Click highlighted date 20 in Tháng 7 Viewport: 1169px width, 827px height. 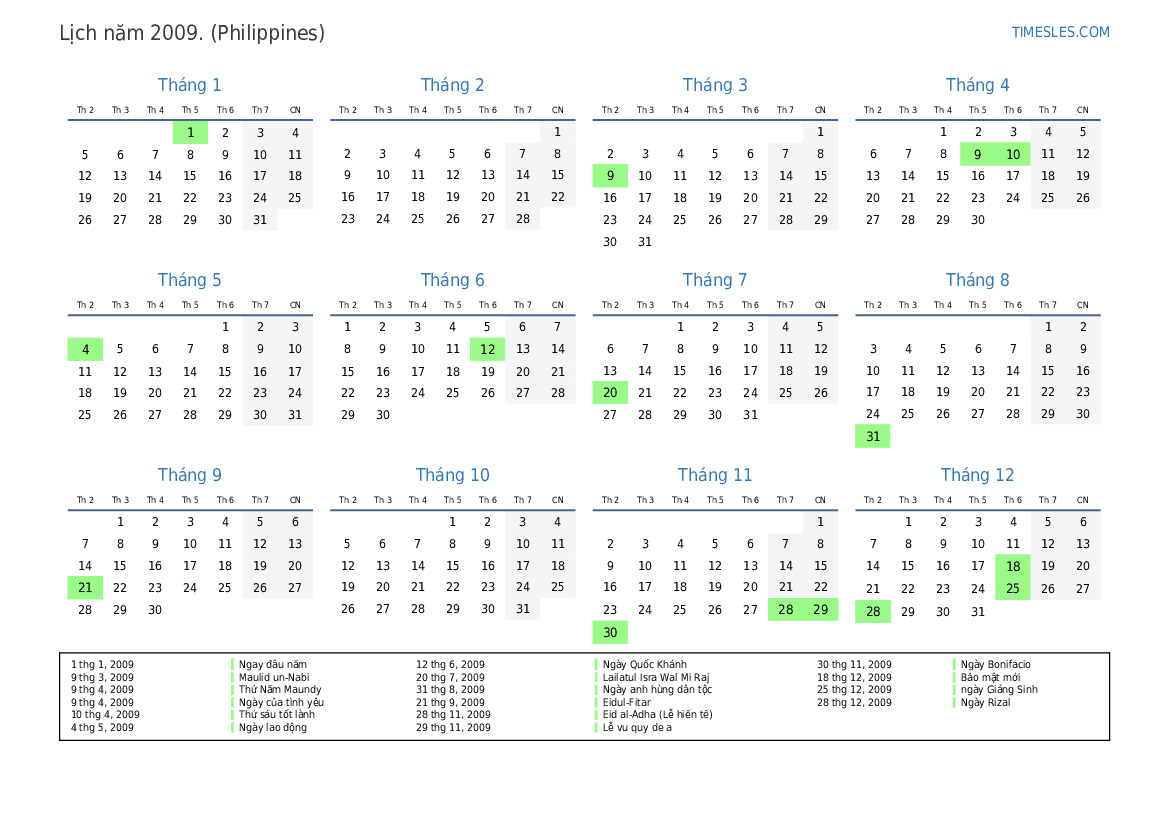610,393
